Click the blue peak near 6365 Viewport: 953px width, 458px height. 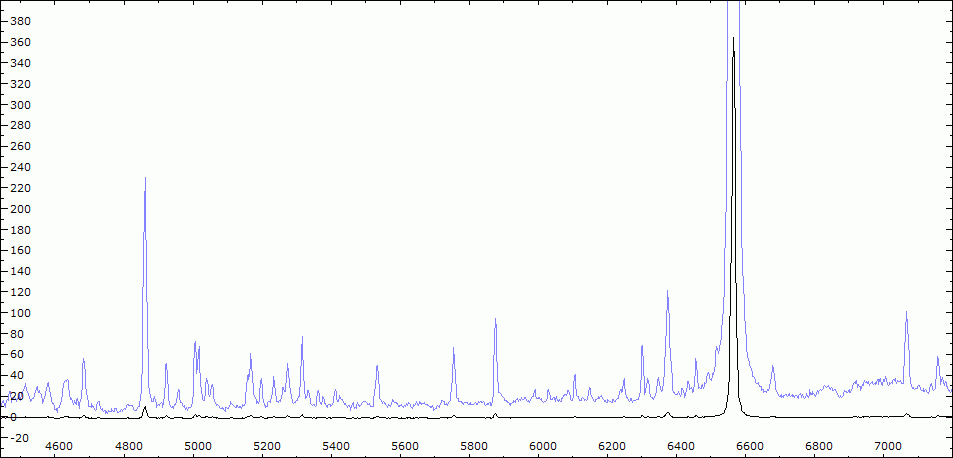(667, 293)
